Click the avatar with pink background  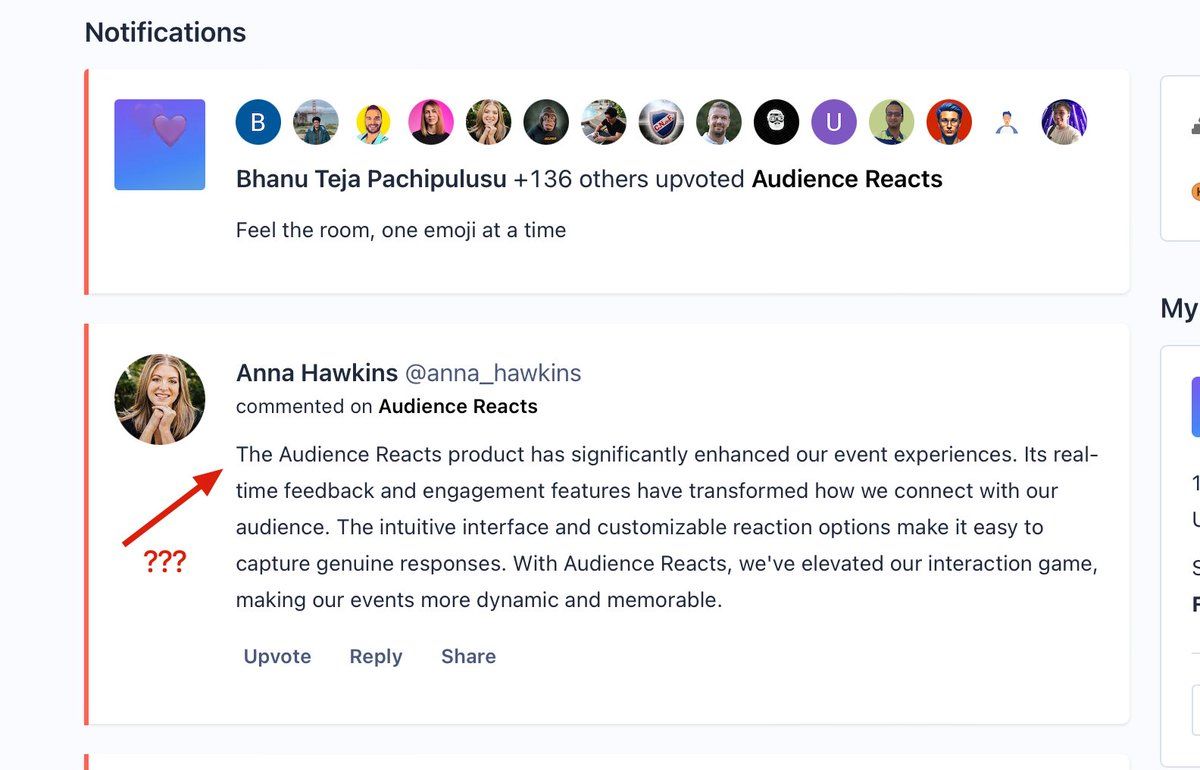pos(431,122)
